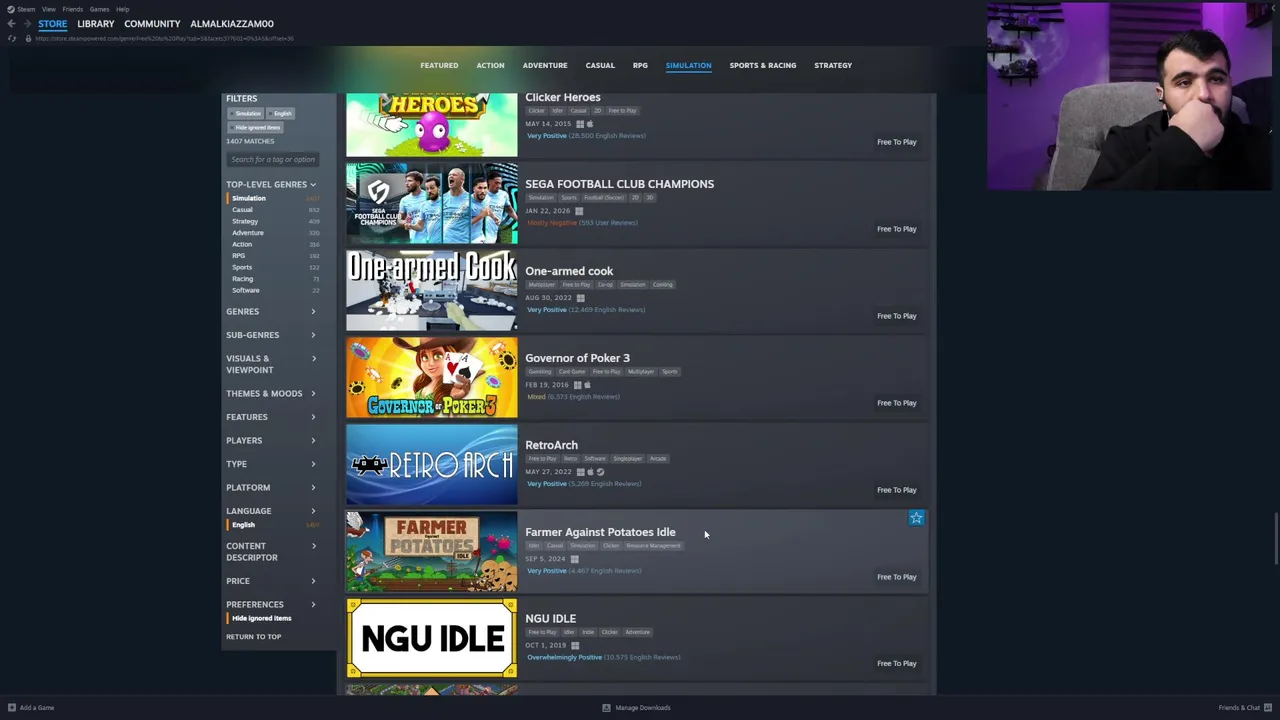The image size is (1280, 720).
Task: Click the store URL address text
Action: click(x=164, y=38)
